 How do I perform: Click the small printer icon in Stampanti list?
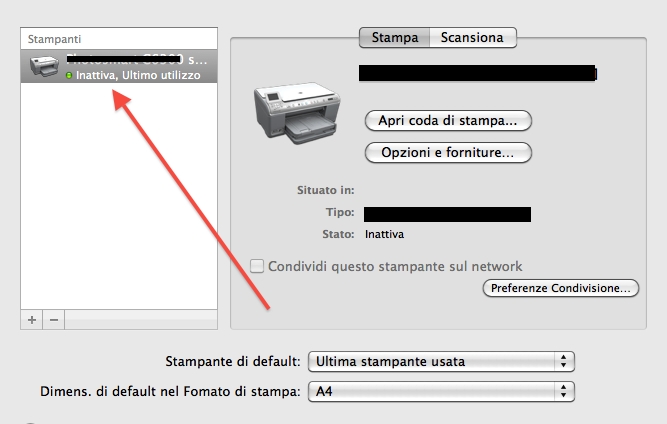coord(44,66)
